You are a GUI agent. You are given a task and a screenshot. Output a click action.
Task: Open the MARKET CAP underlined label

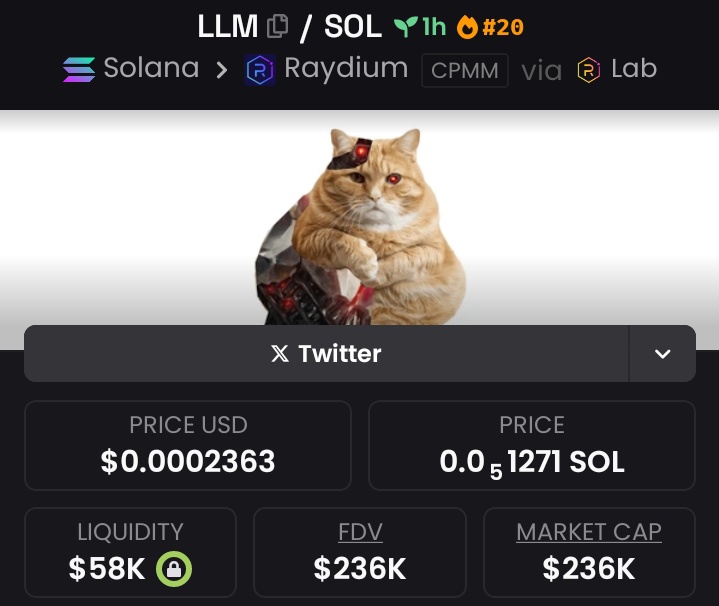[x=589, y=532]
